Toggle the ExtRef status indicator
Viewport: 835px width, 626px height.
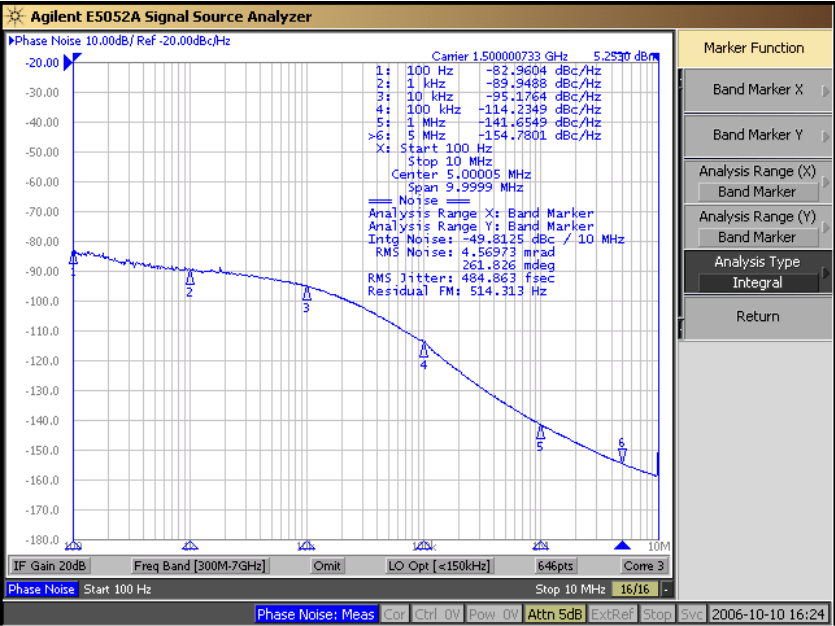612,614
